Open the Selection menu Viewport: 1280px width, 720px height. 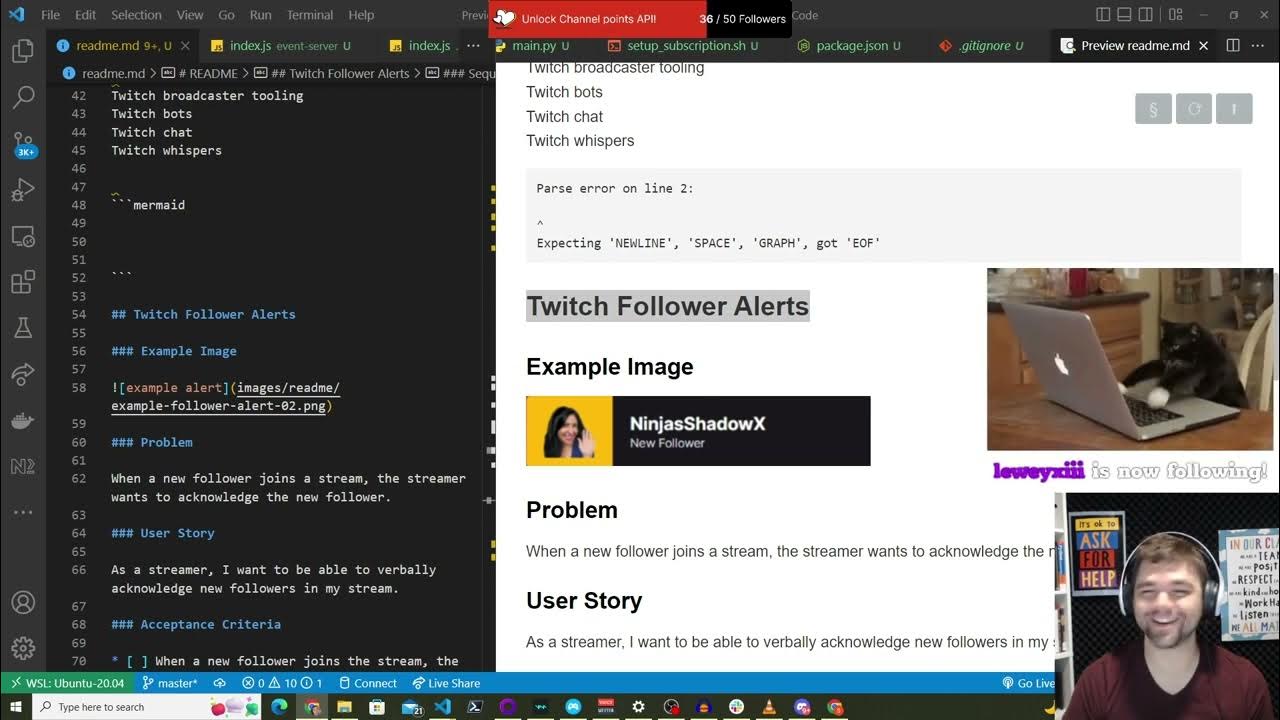tap(136, 15)
